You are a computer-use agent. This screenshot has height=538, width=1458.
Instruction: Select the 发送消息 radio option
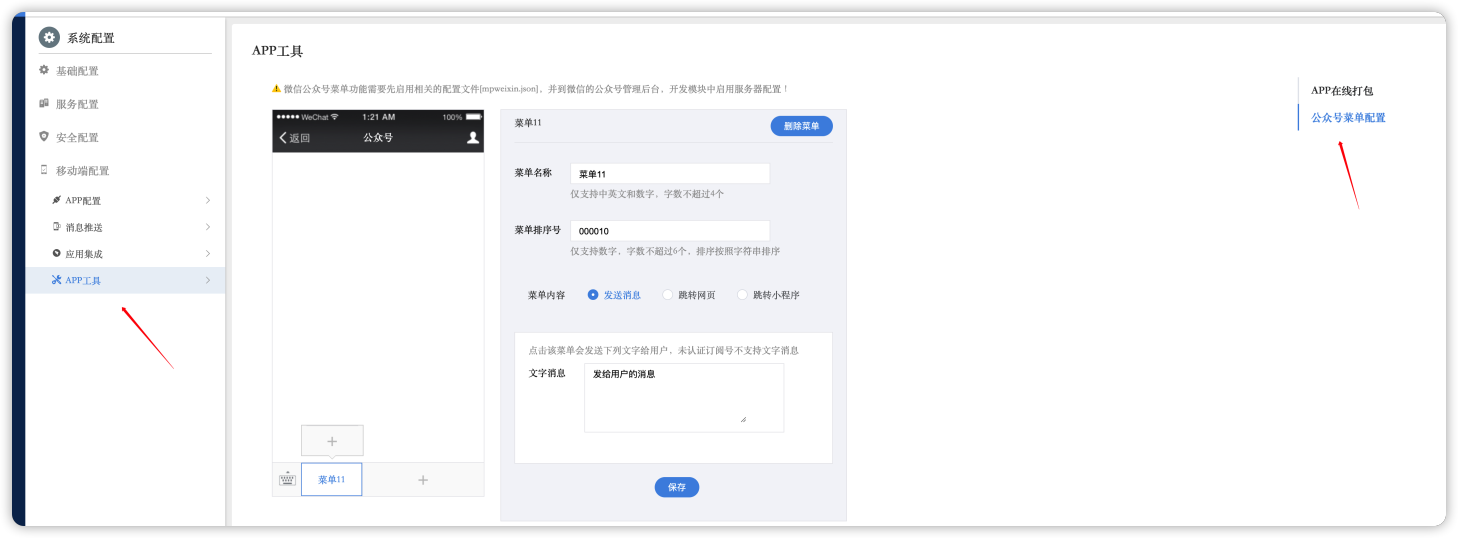pos(593,295)
